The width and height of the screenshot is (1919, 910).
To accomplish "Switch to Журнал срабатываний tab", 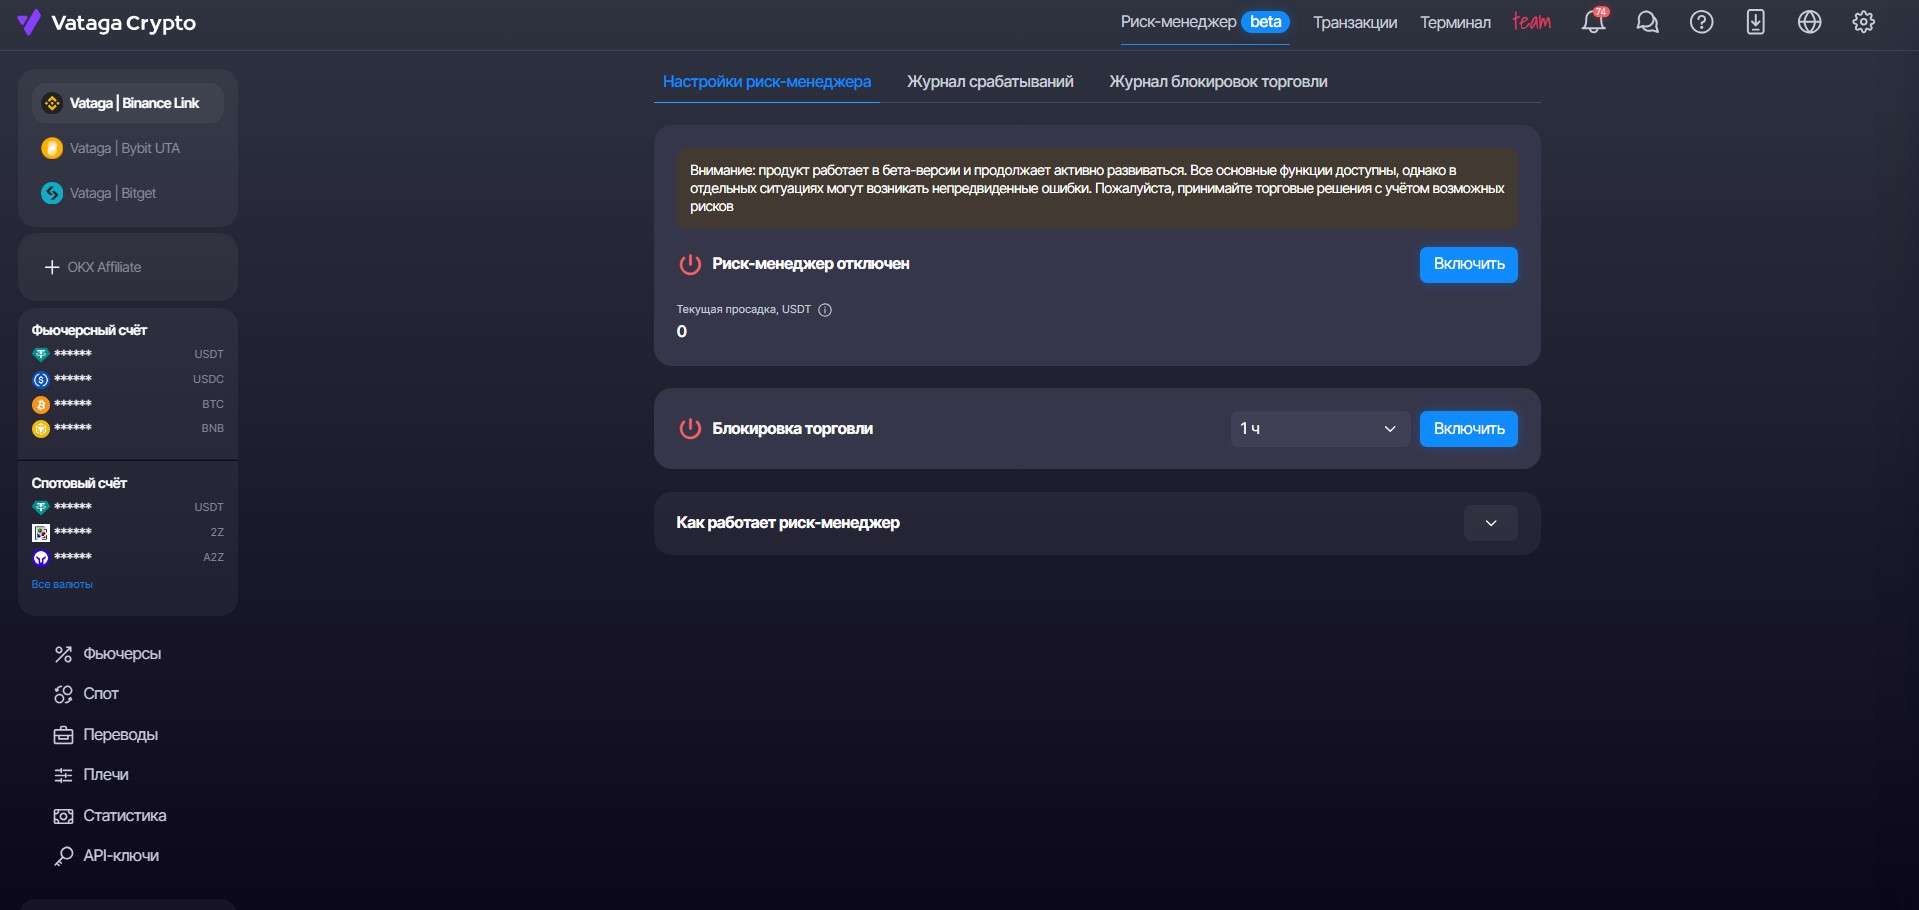I will point(990,82).
